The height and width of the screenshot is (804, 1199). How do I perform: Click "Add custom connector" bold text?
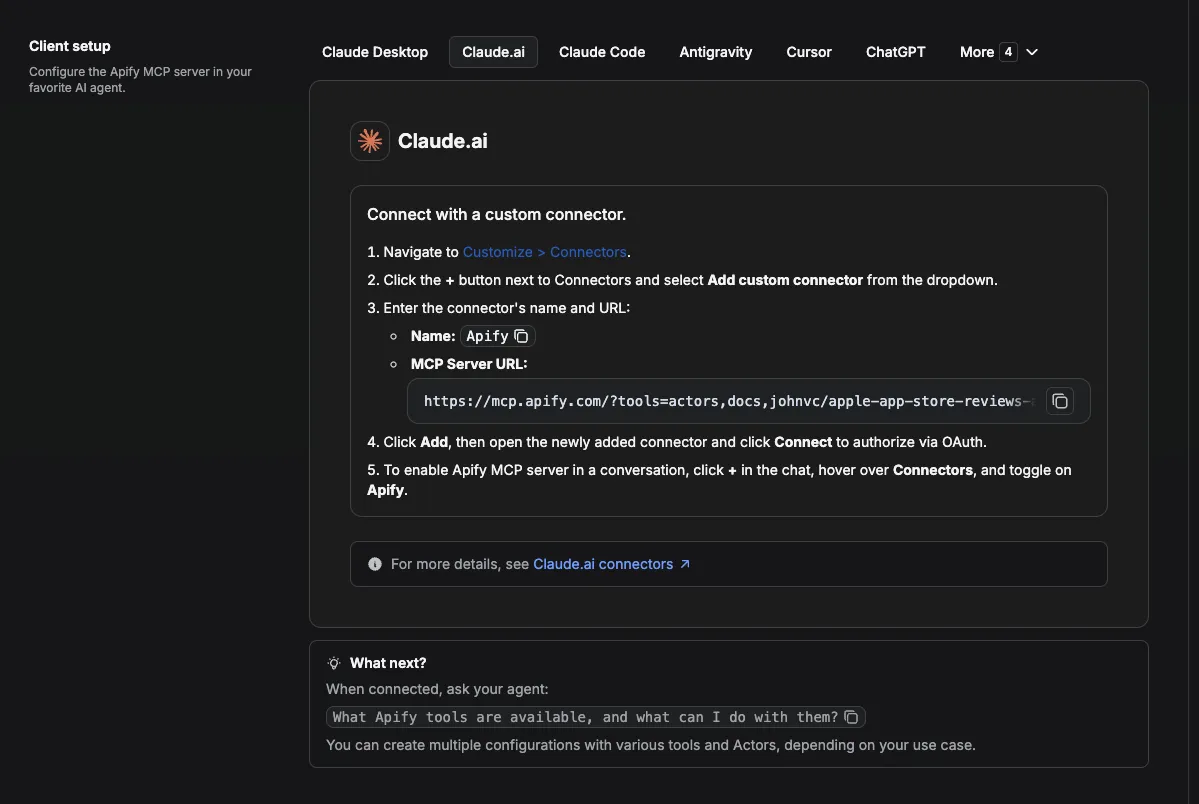click(785, 280)
